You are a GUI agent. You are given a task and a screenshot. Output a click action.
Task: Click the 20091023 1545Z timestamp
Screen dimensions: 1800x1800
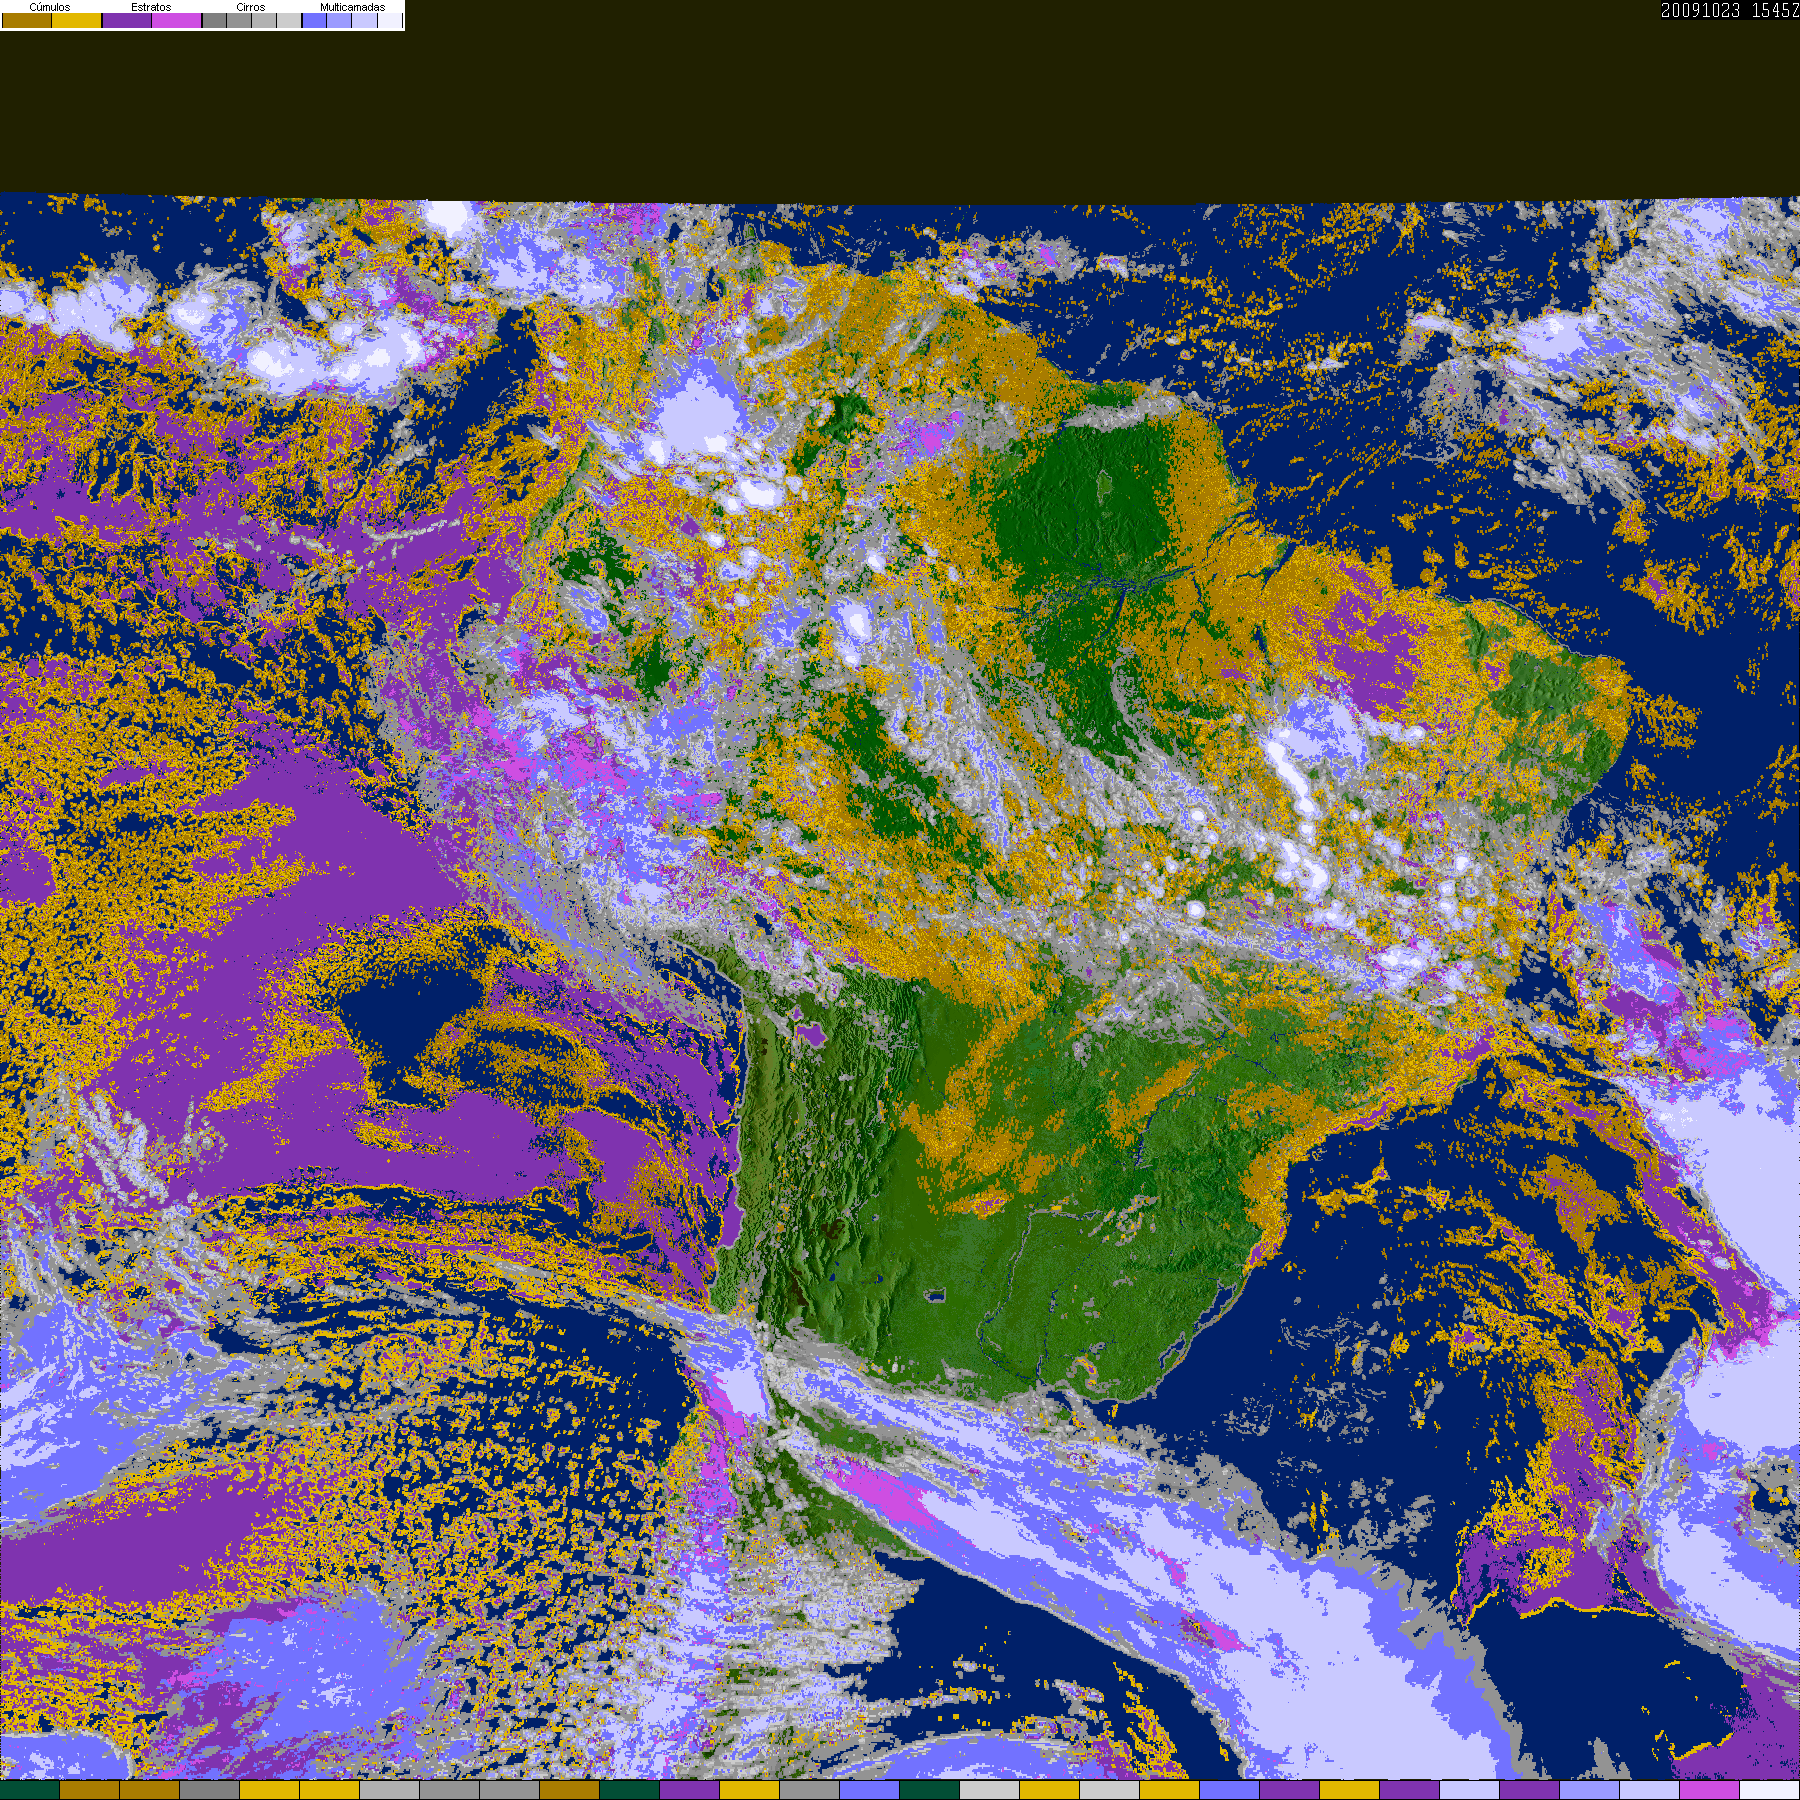point(1730,10)
